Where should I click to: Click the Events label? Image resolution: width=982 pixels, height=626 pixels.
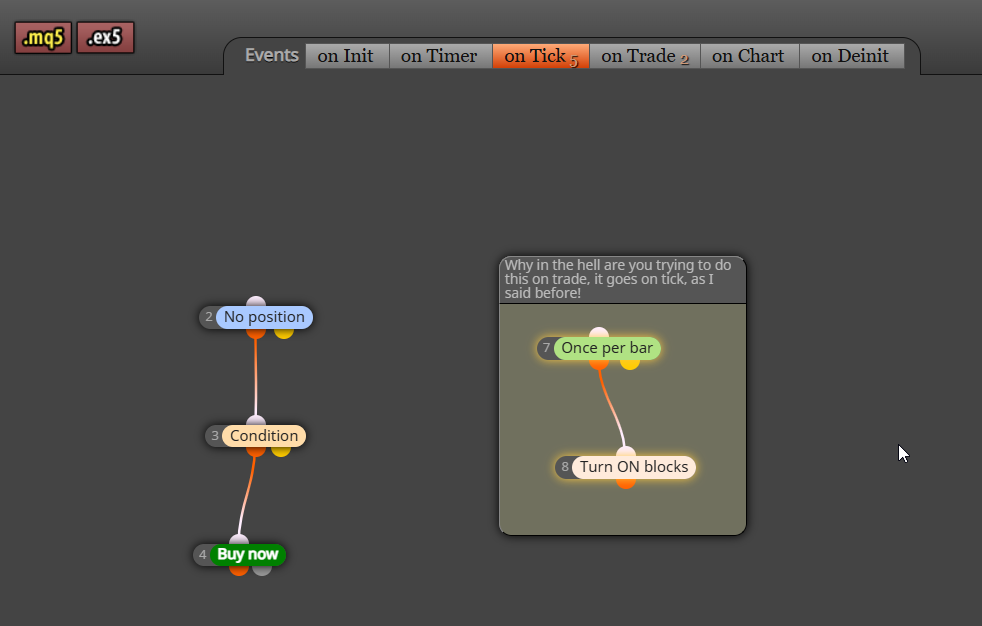[x=272, y=55]
